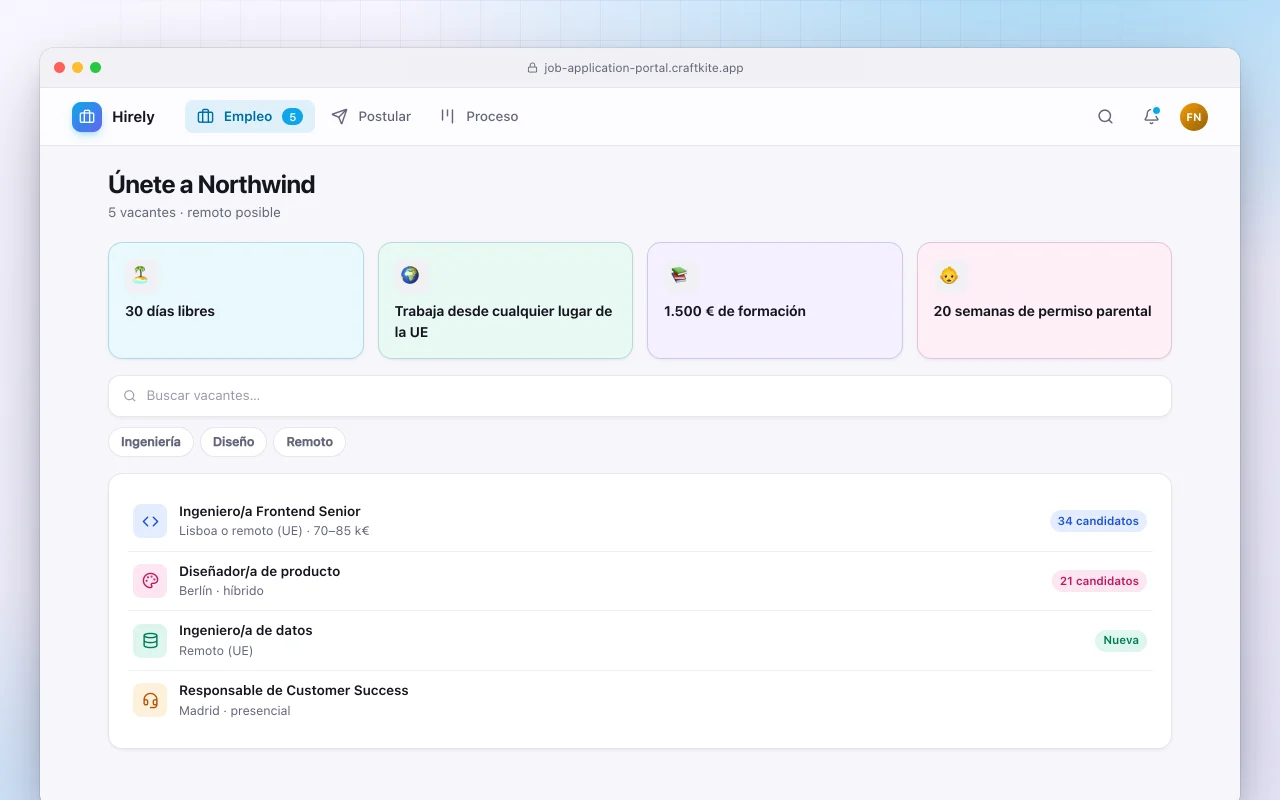
Task: Select the 20 semanas de permiso parental card
Action: coord(1044,300)
